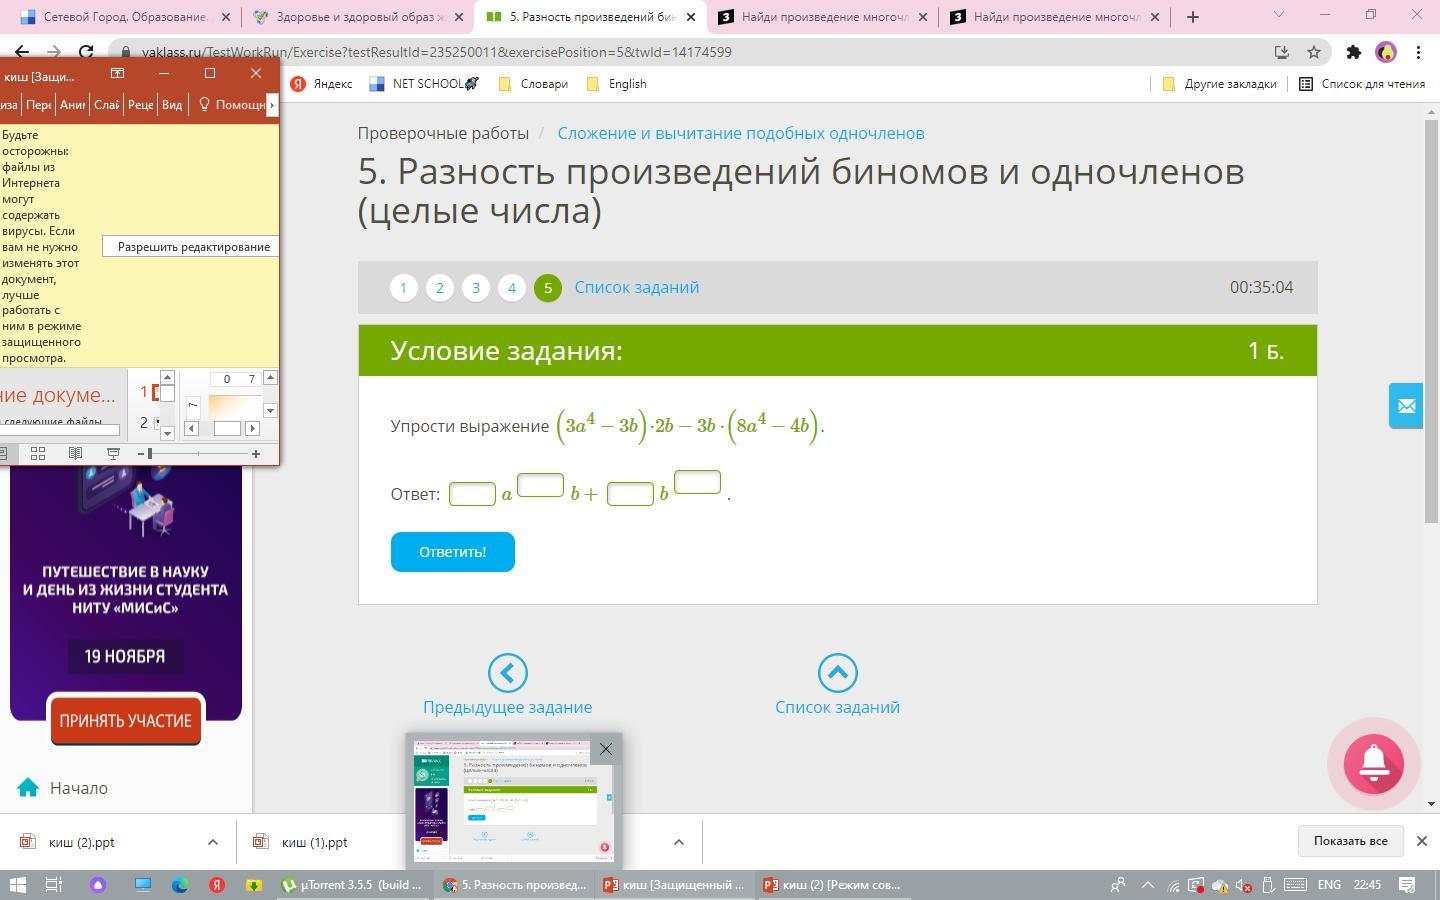Screen dimensions: 1440x900
Task: Go to task number 1
Action: (404, 288)
